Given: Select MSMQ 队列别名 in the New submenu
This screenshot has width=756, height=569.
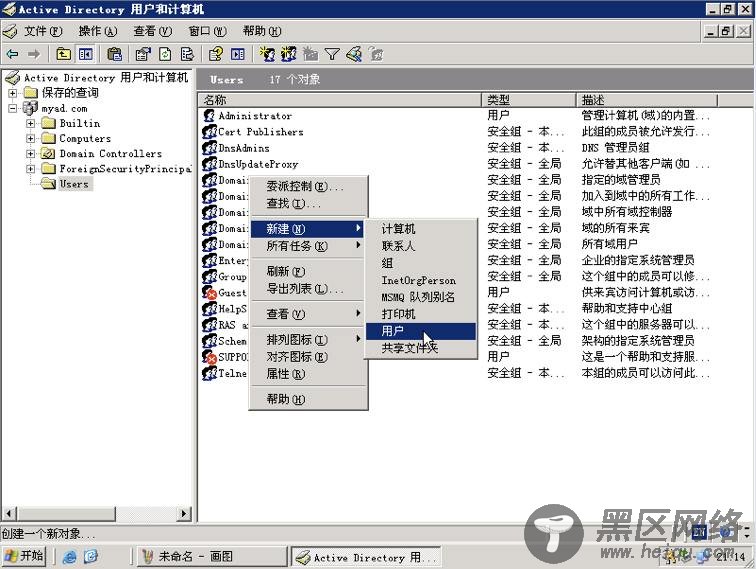Looking at the screenshot, I should point(421,297).
